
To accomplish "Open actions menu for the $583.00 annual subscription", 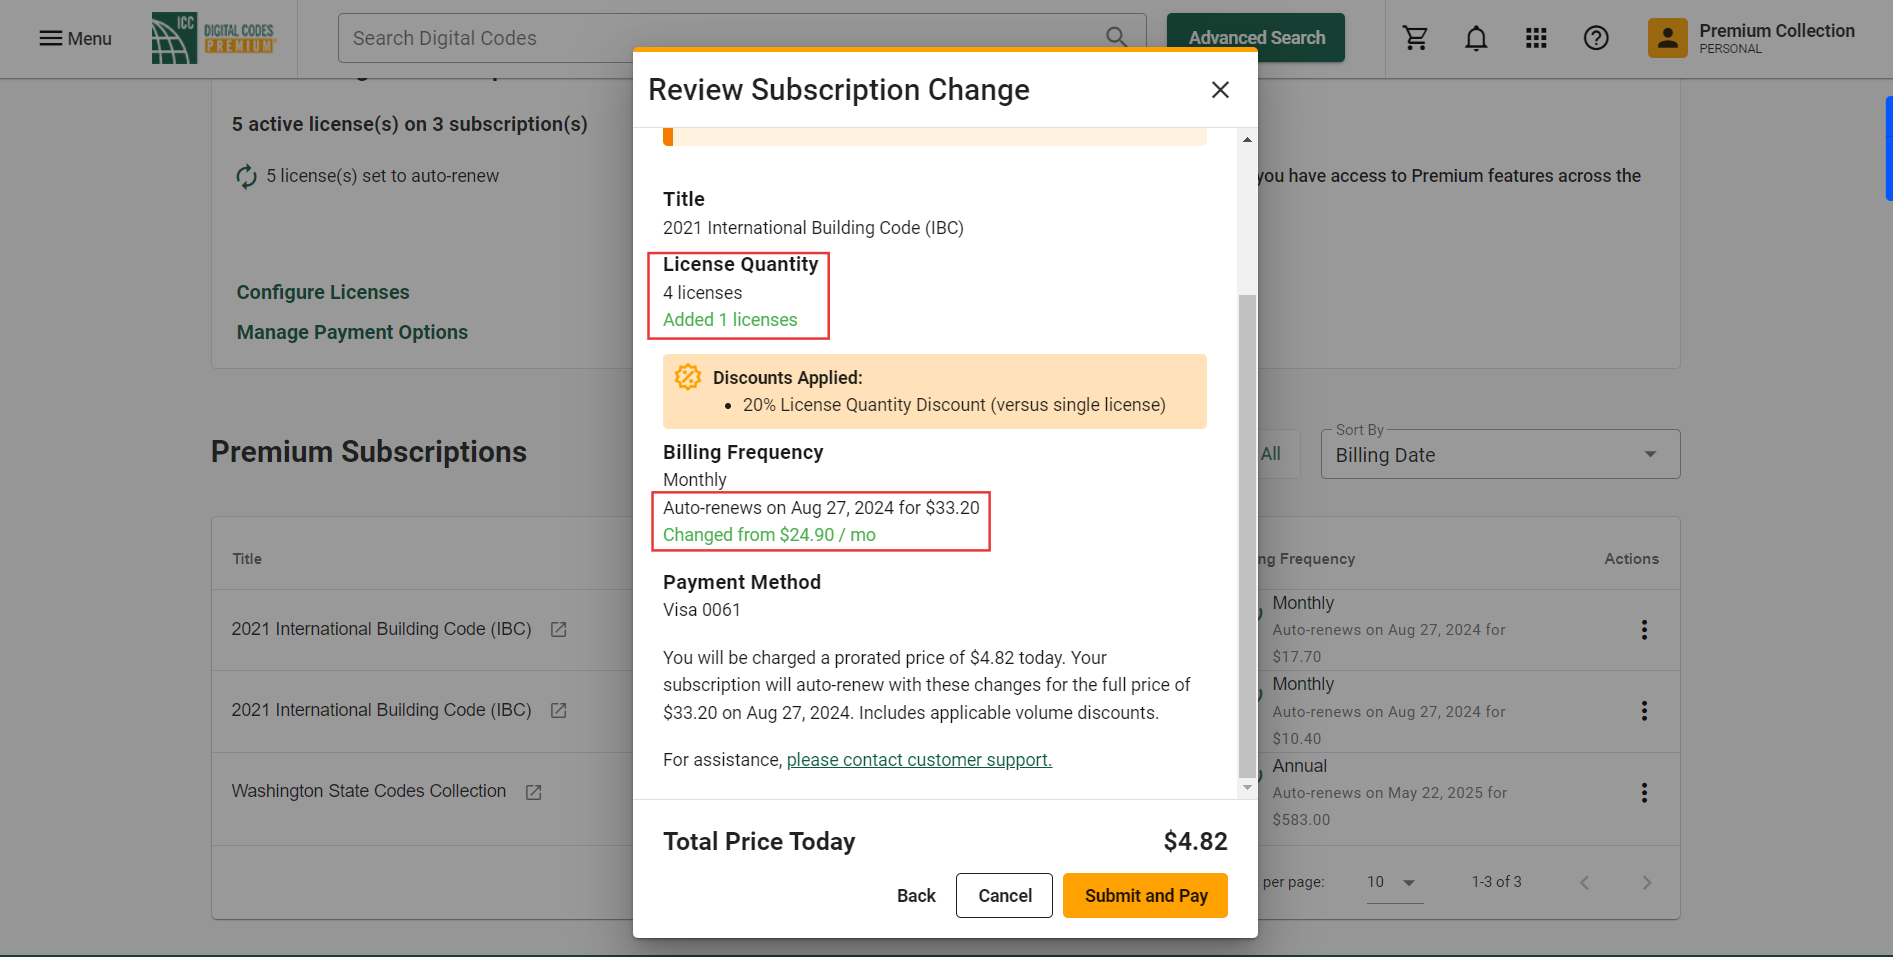I will 1644,792.
